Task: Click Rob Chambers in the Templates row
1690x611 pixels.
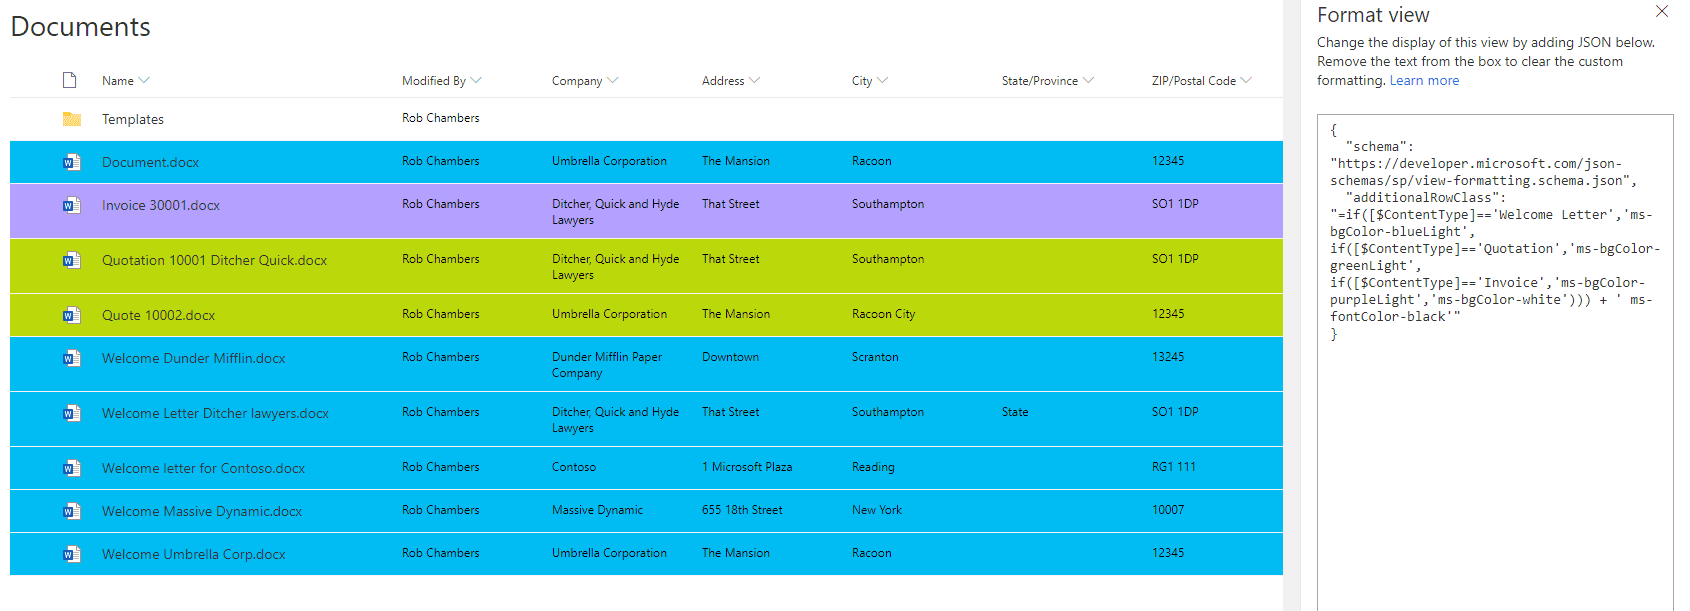Action: [440, 118]
